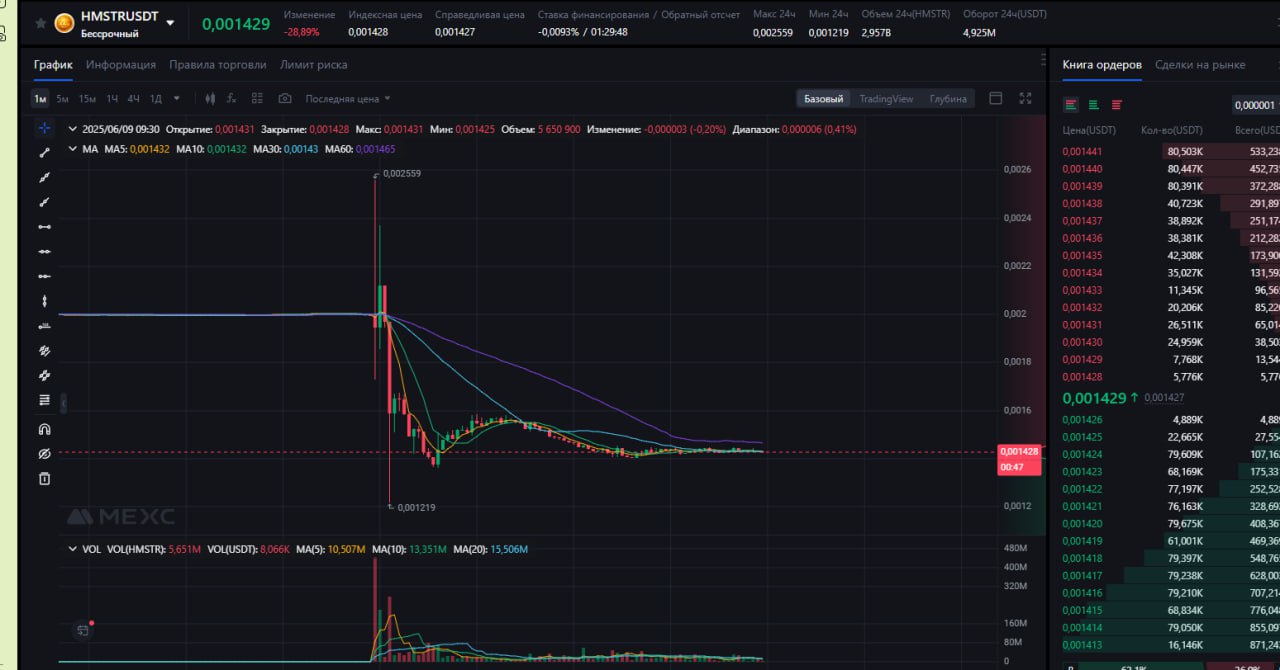The height and width of the screenshot is (670, 1280).
Task: Show combined buy and sell order book view
Action: click(1071, 105)
